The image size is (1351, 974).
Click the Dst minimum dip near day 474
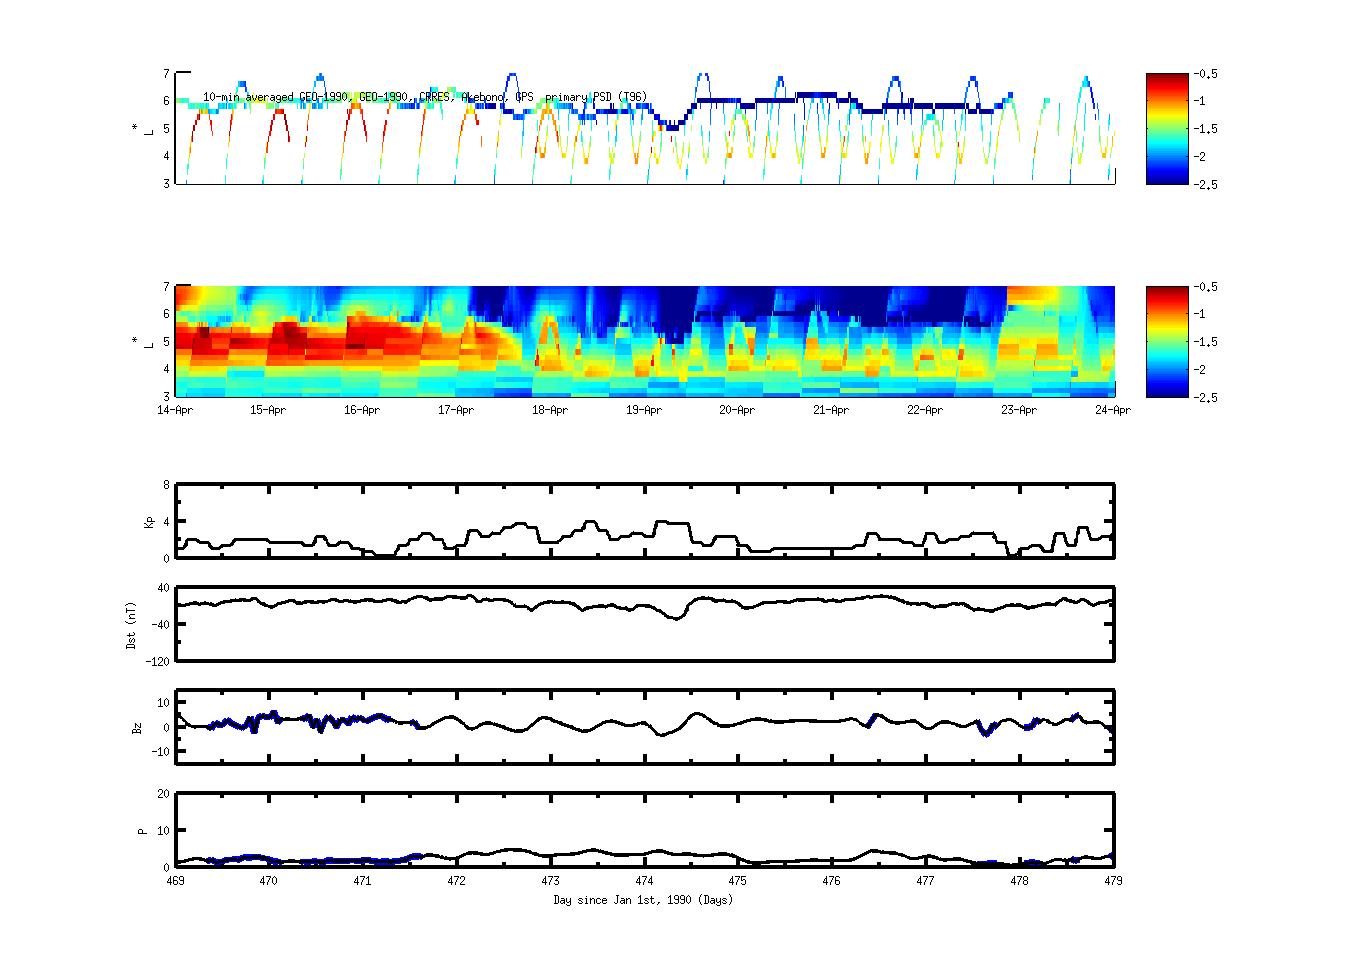coord(677,618)
